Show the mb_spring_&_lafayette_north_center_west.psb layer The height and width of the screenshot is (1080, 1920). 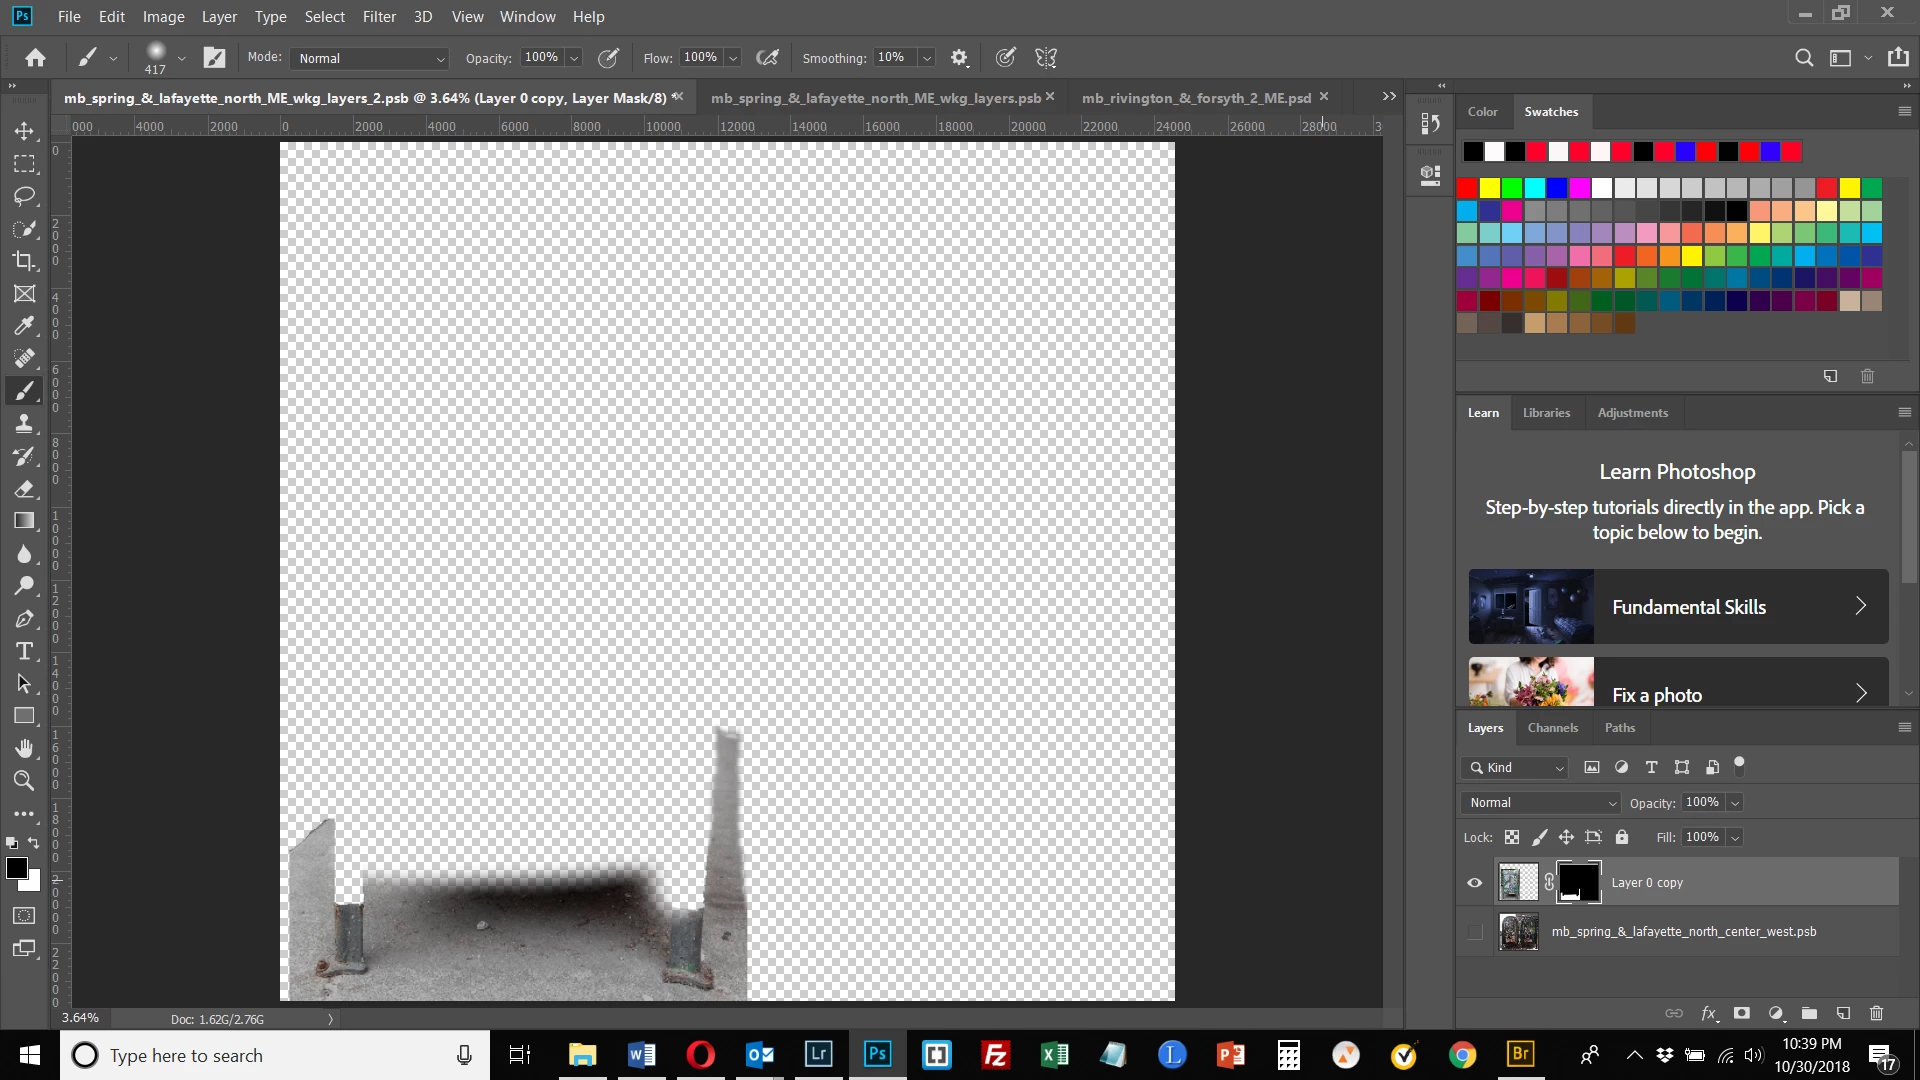point(1474,932)
